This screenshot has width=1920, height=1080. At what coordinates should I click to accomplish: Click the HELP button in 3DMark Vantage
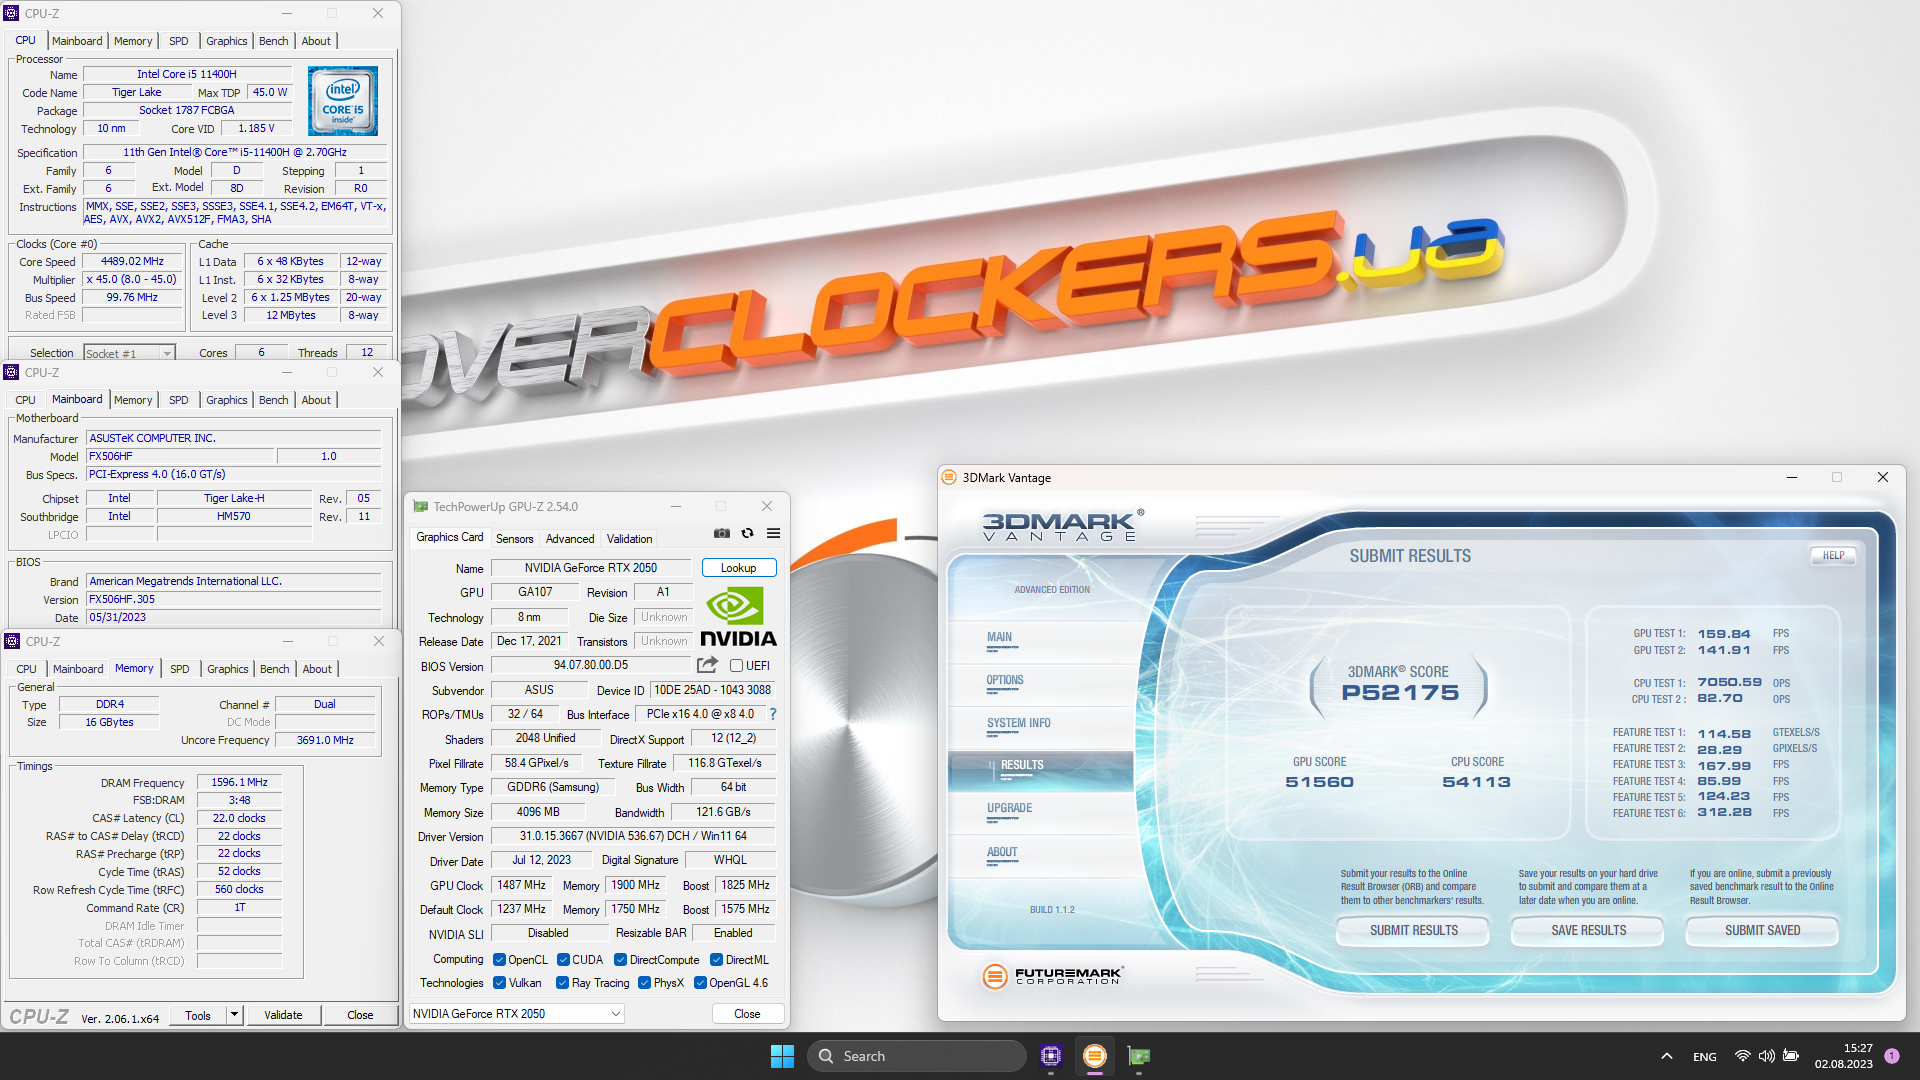click(1833, 555)
